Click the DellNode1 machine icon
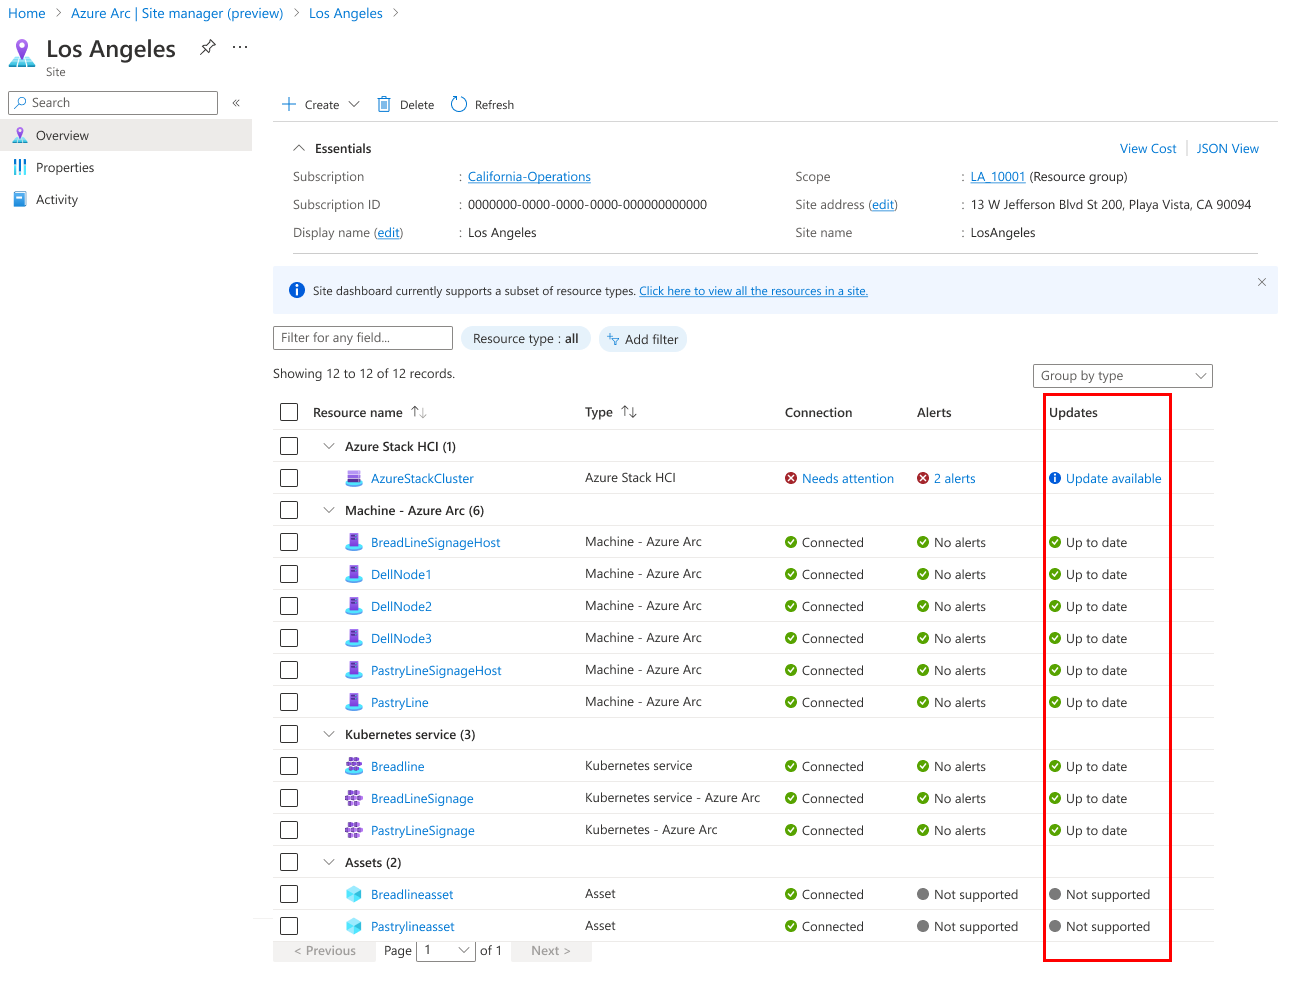The image size is (1292, 982). click(354, 574)
